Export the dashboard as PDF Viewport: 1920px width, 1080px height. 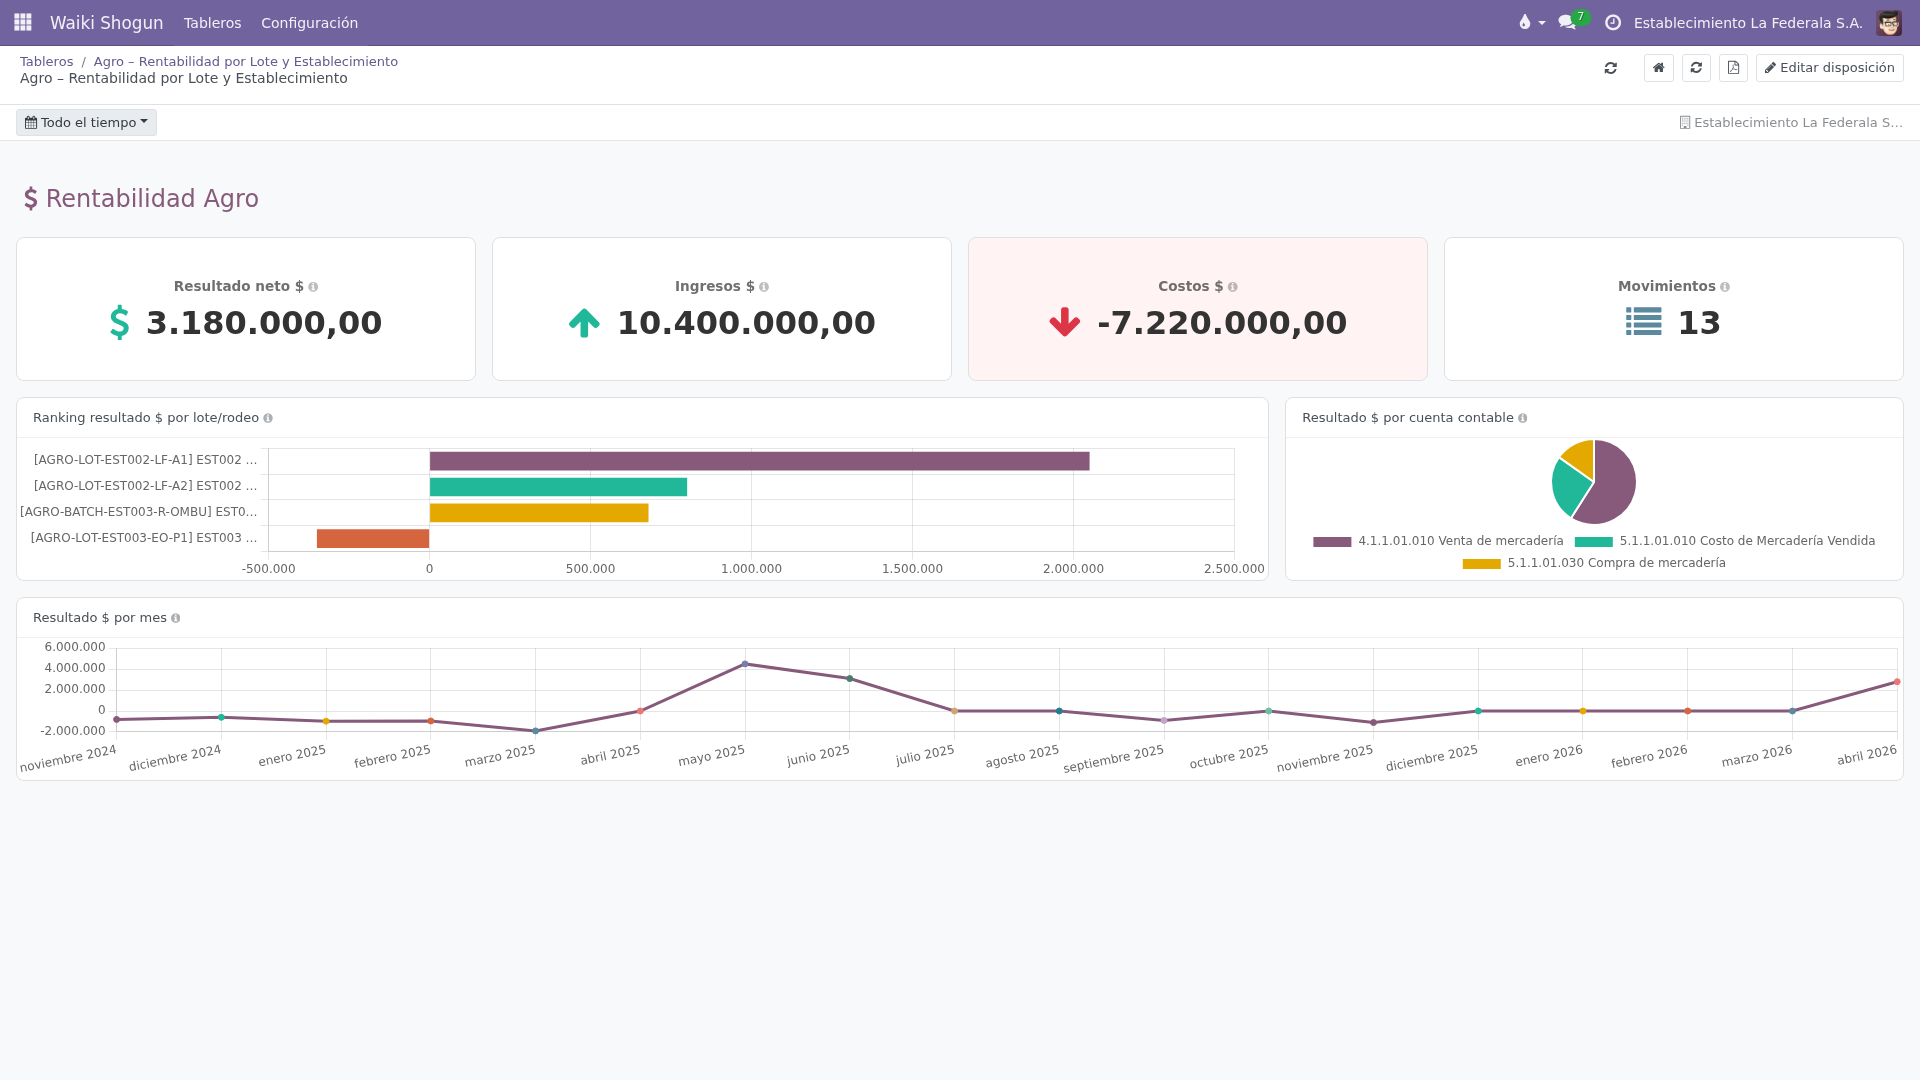pyautogui.click(x=1733, y=68)
